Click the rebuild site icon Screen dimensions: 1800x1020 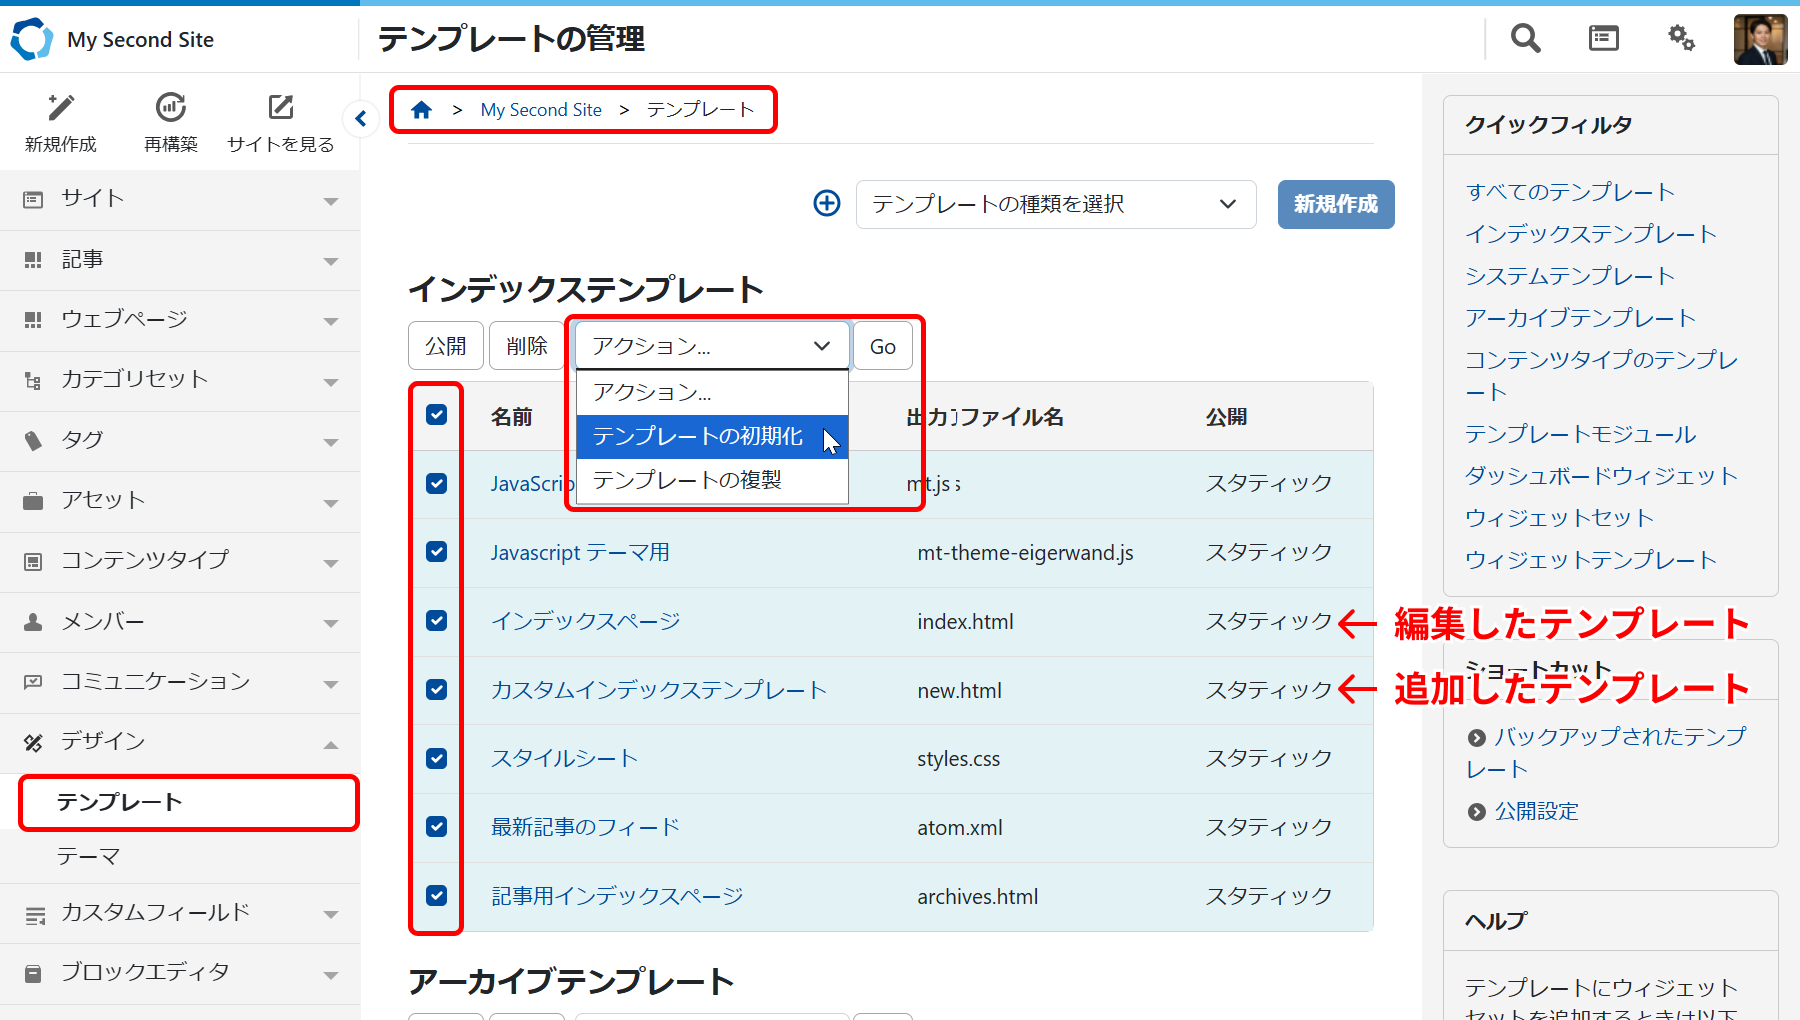171,108
